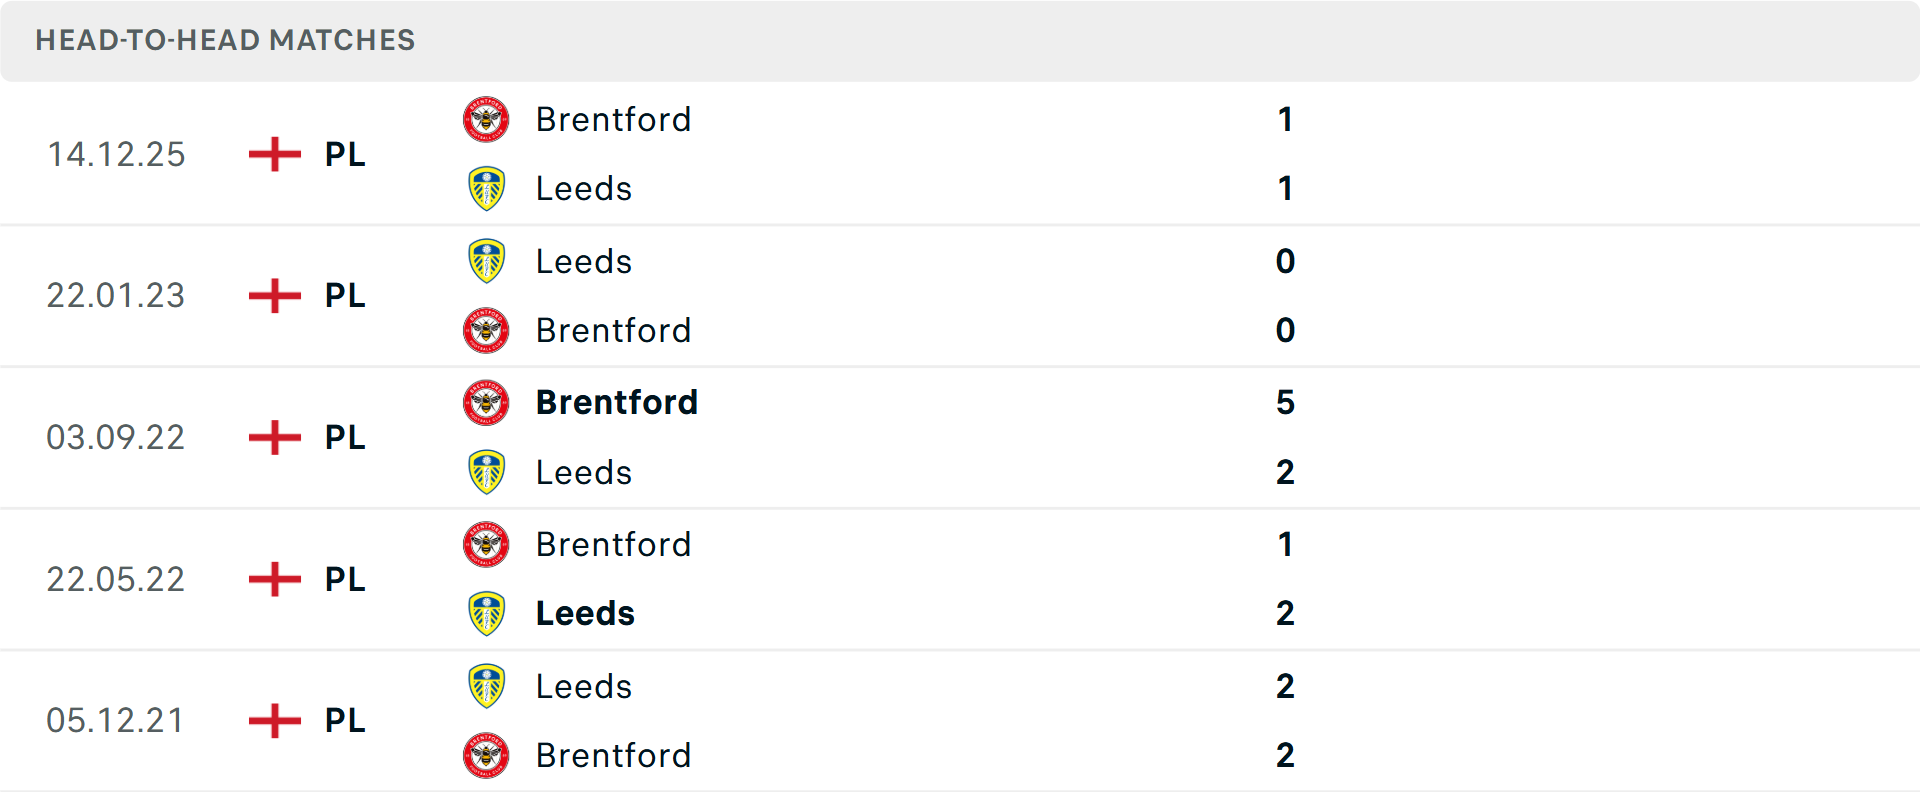Image resolution: width=1920 pixels, height=792 pixels.
Task: Select the Brentford crest in the 22.05.22 match
Action: [x=486, y=545]
